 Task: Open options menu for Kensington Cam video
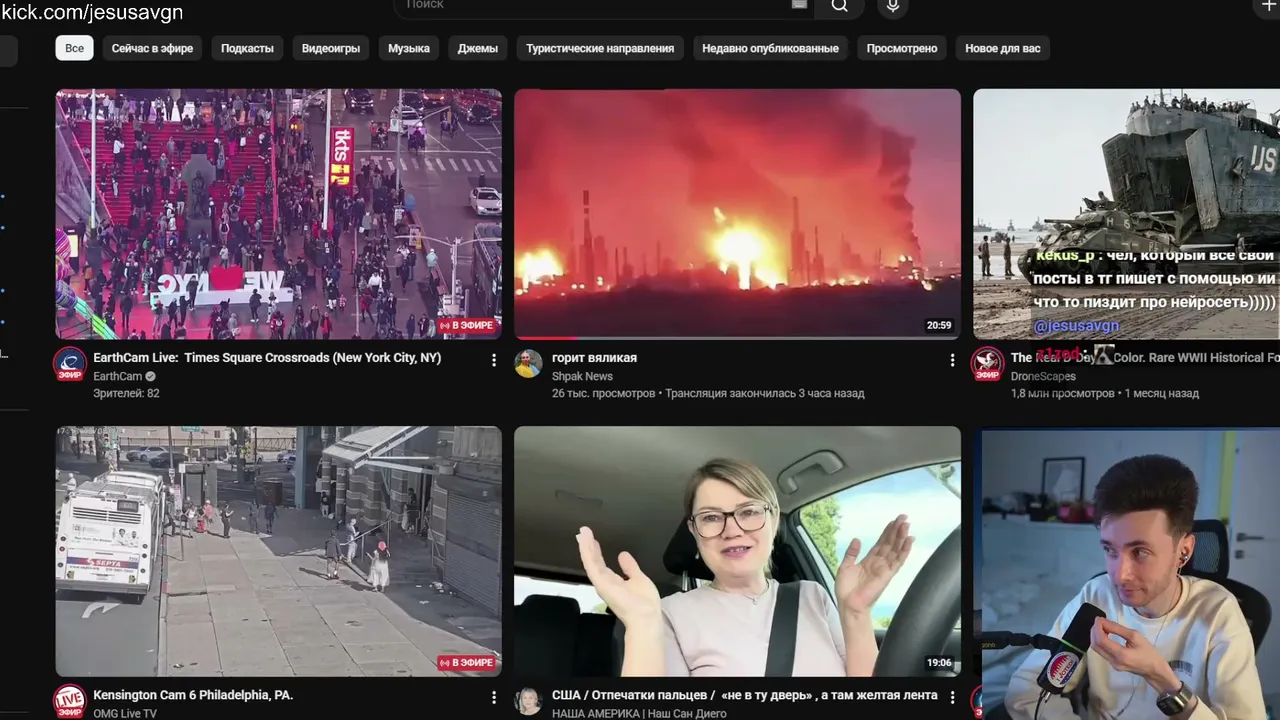(493, 697)
